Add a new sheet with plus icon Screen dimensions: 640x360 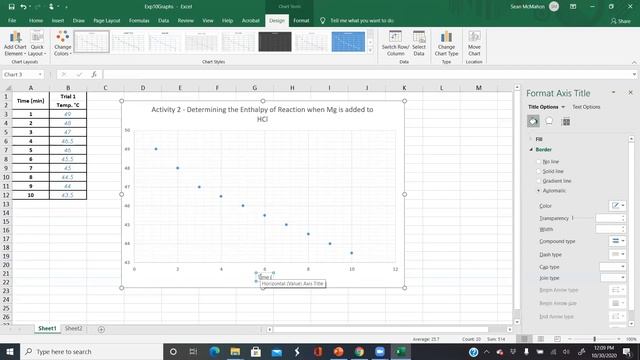(x=101, y=329)
